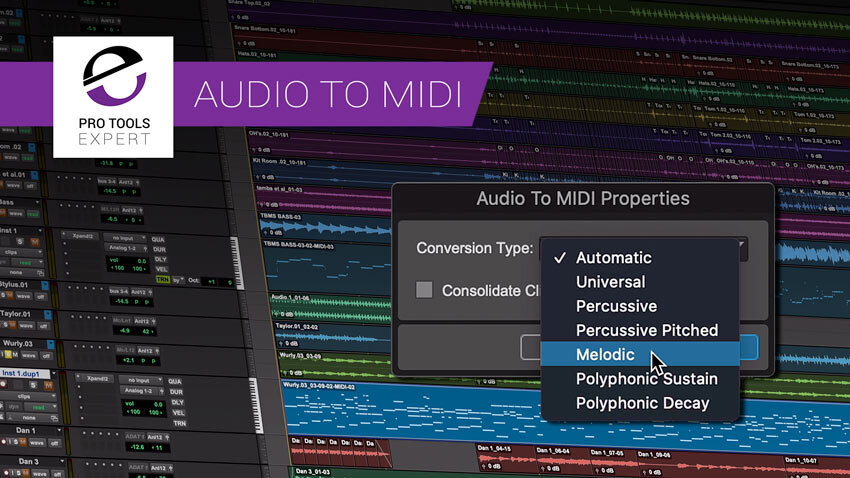Toggle the green TRN button on Inst 1

pyautogui.click(x=163, y=279)
